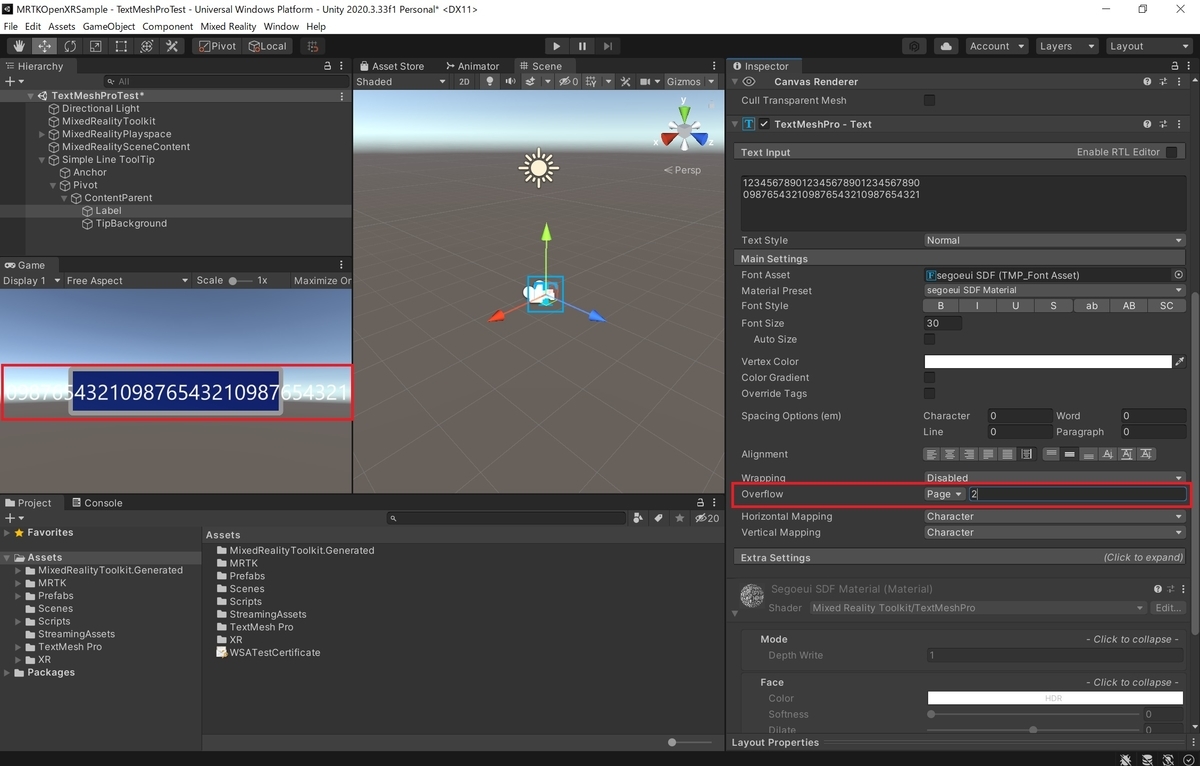1200x766 pixels.
Task: Click the Face Color HDR swatch
Action: 1053,698
